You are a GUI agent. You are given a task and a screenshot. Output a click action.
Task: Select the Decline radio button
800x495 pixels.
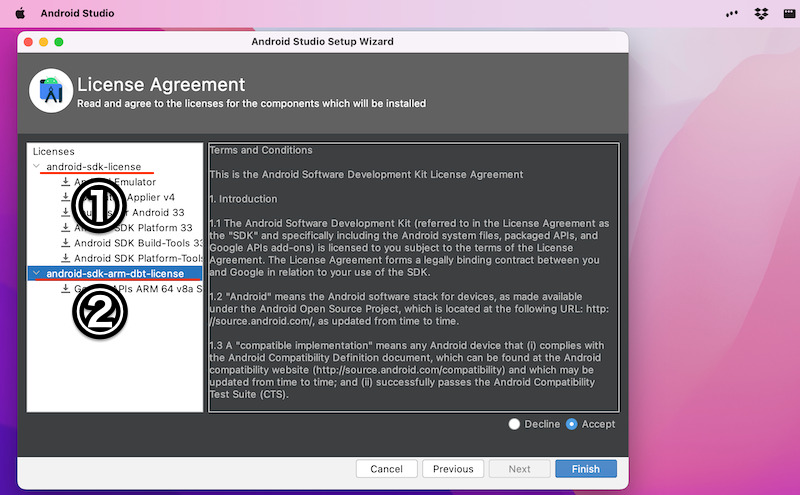515,424
